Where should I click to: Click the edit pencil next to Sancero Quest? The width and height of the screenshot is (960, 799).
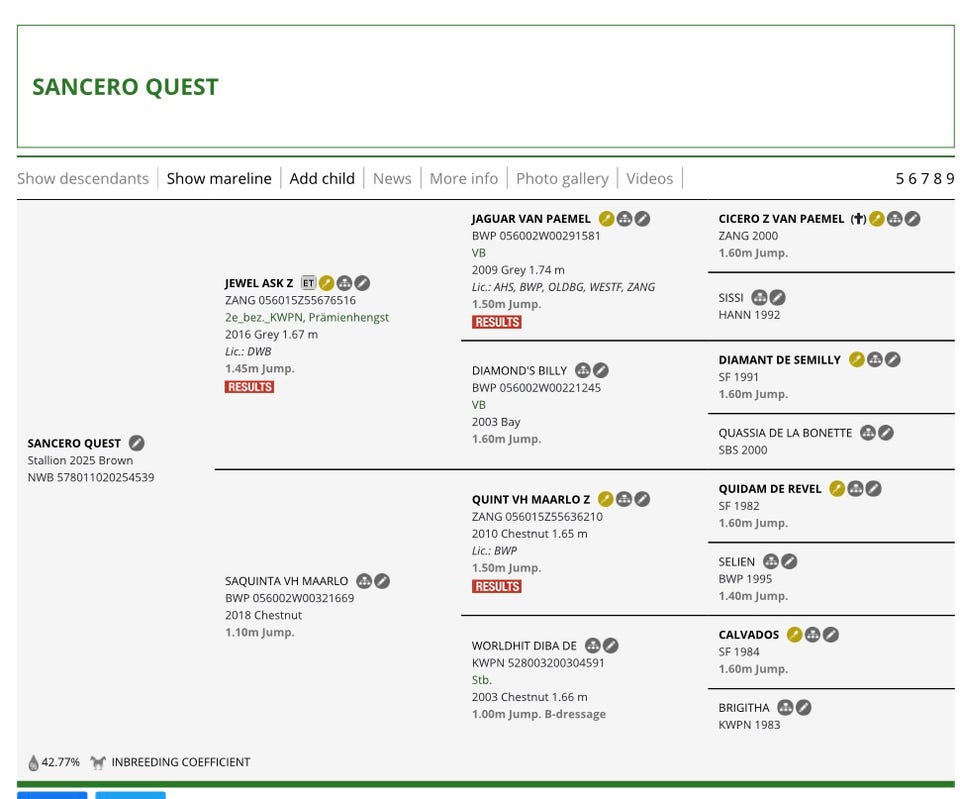click(x=137, y=443)
